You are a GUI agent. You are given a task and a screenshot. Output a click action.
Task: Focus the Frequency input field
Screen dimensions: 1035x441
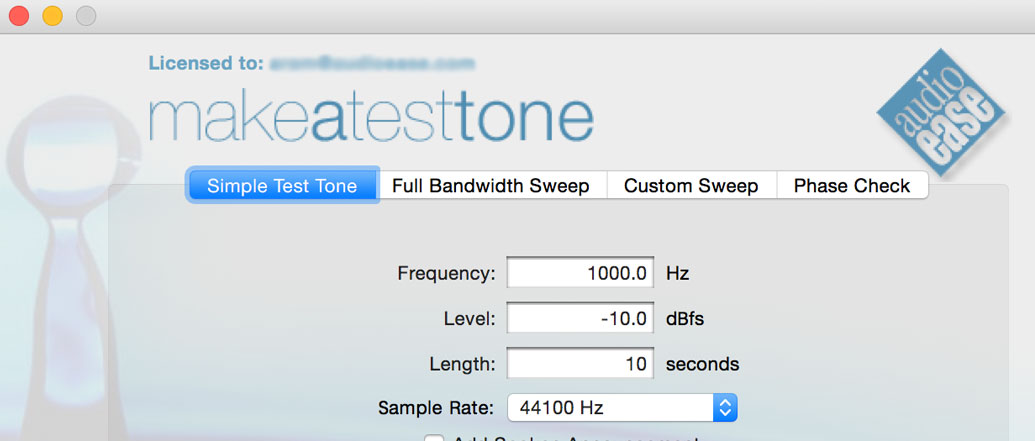tap(580, 273)
